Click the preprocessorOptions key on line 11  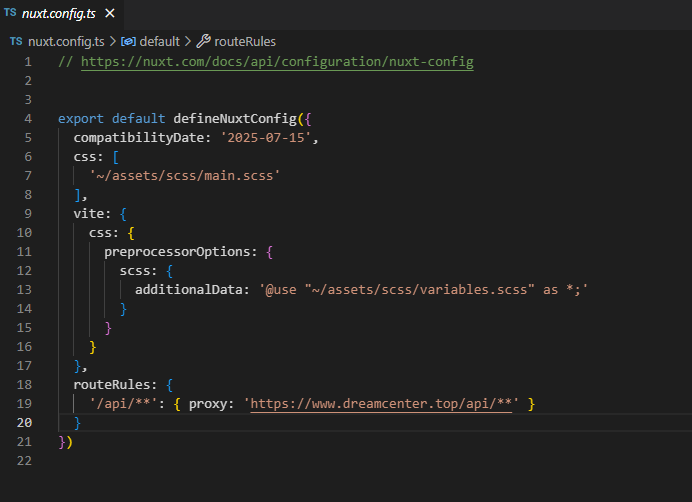pos(181,252)
